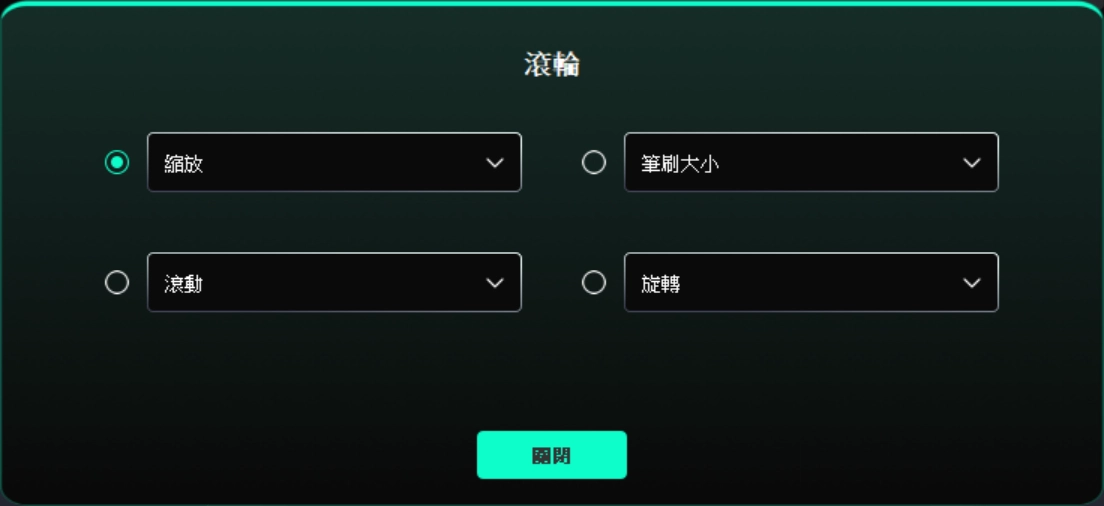
Task: Dismiss the 滾輪 dialog with the green button
Action: 552,455
